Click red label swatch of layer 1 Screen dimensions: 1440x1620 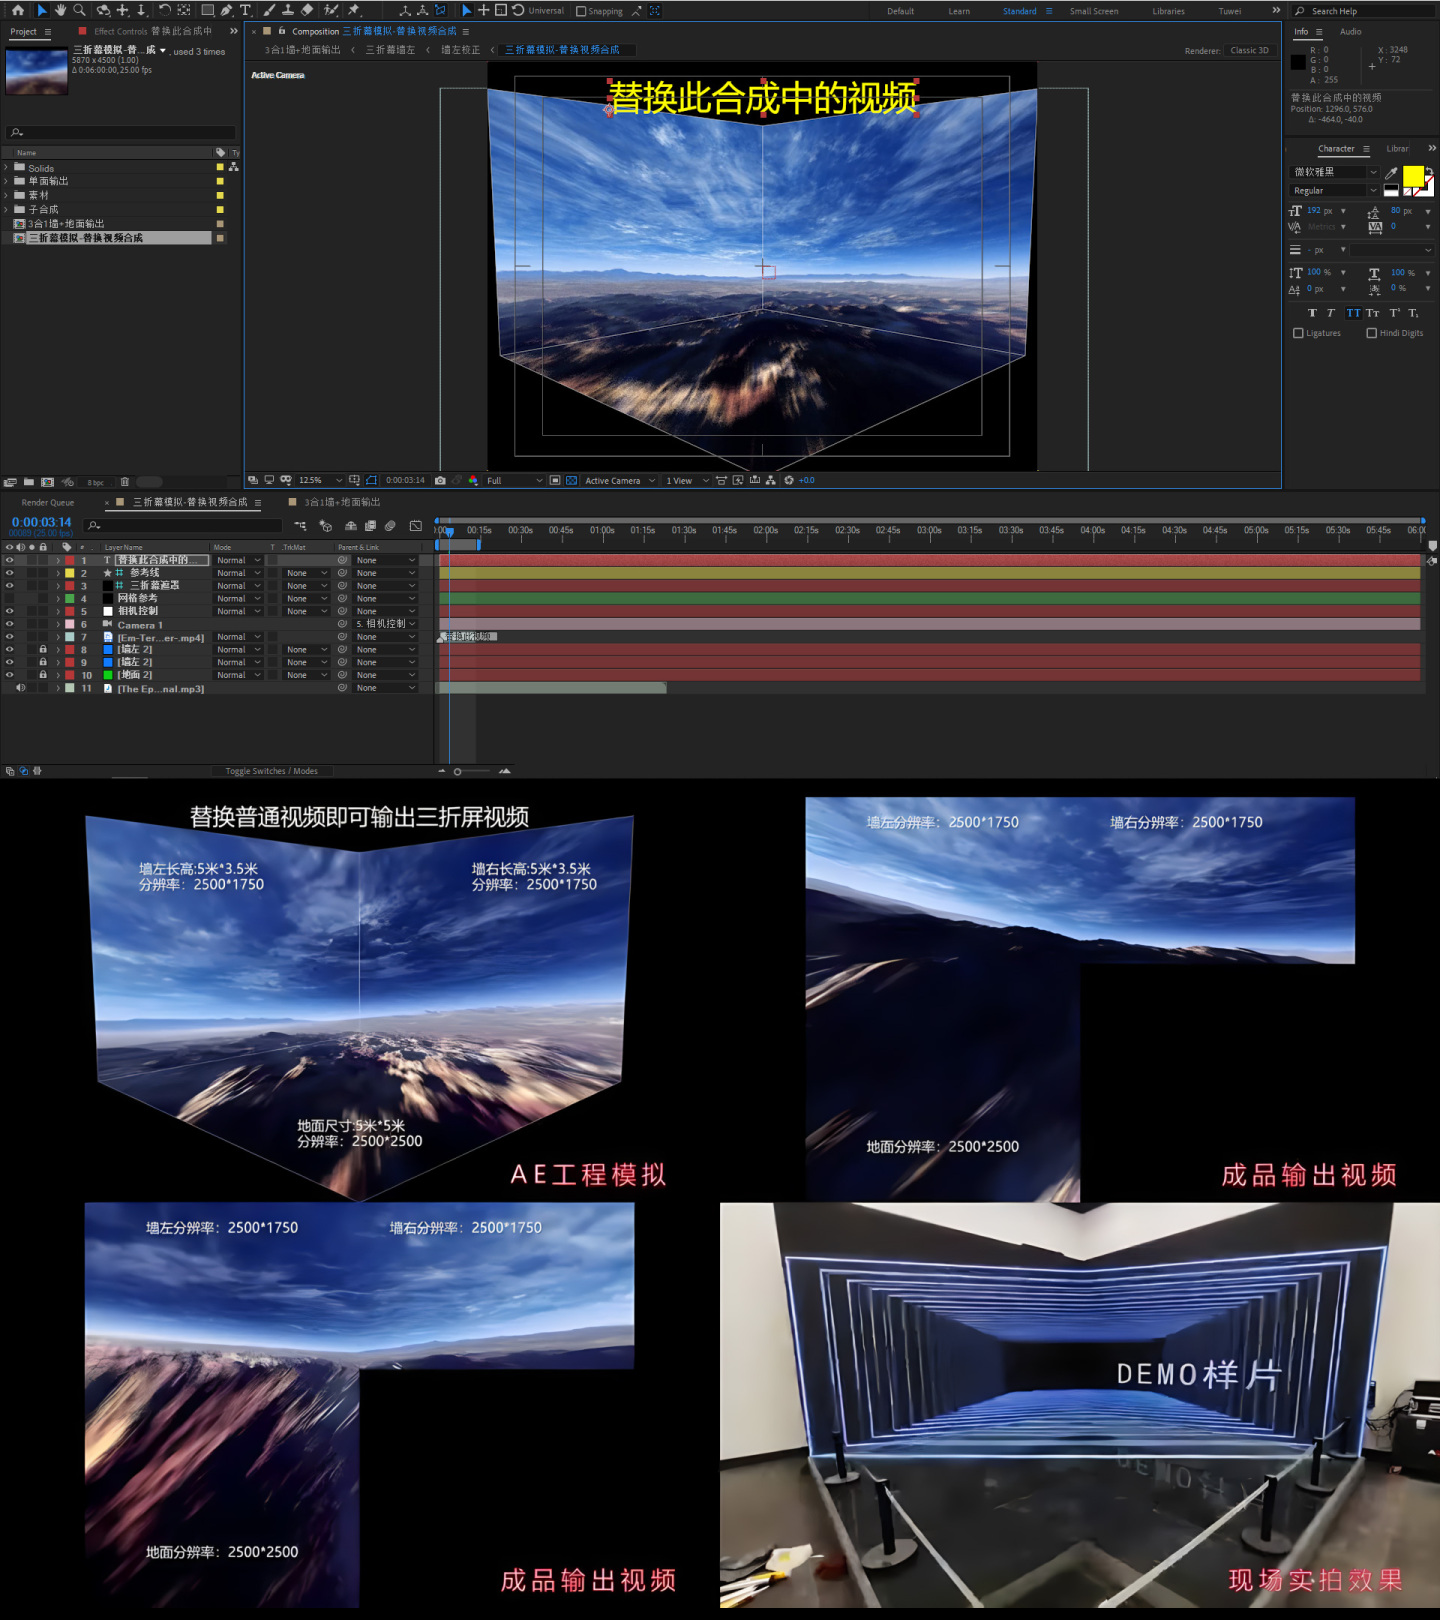(x=70, y=561)
